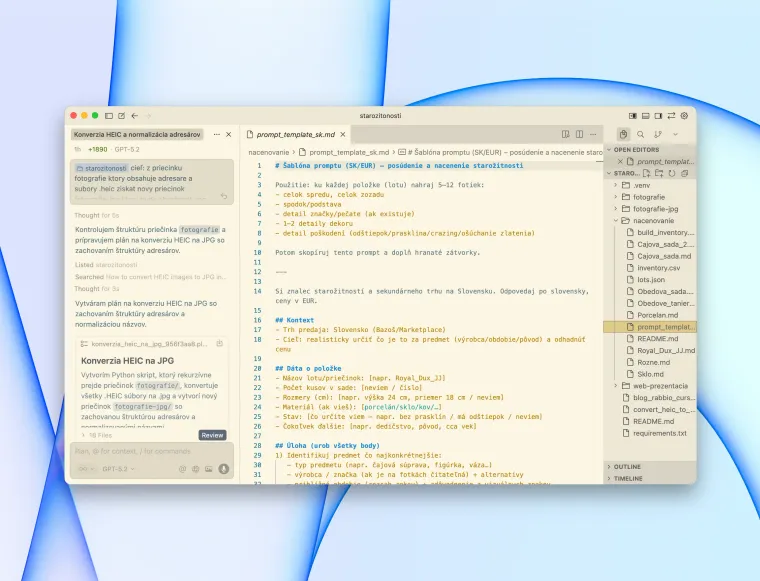760x581 pixels.
Task: Expand the .venv folder
Action: (x=650, y=185)
